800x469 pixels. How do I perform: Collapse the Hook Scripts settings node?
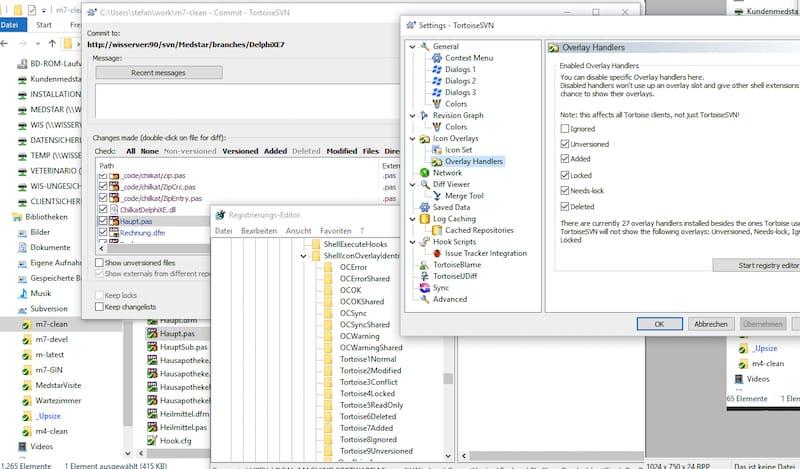[412, 241]
